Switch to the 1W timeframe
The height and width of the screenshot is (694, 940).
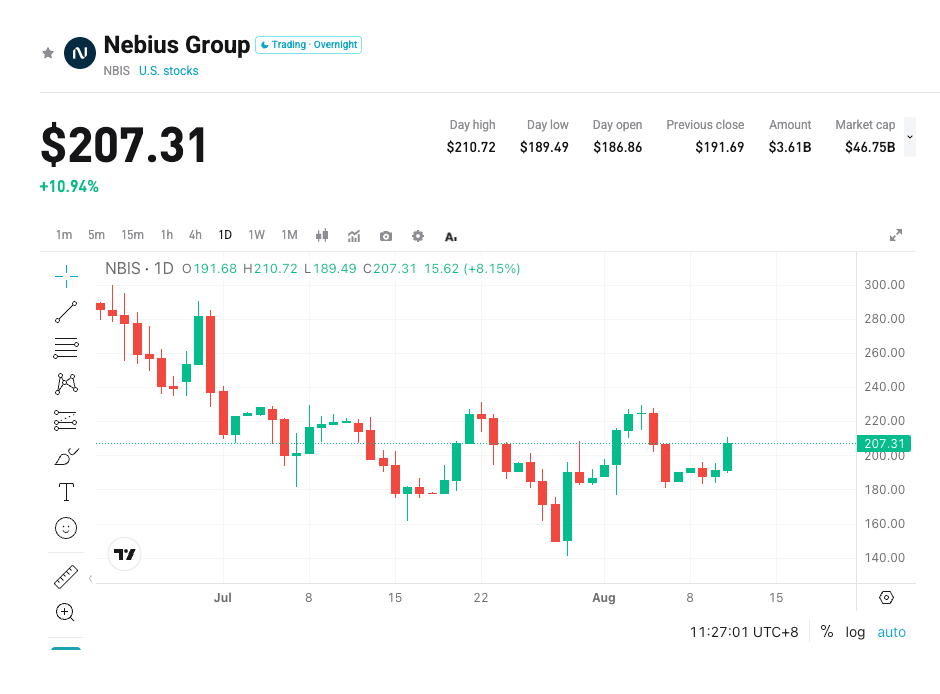point(257,235)
